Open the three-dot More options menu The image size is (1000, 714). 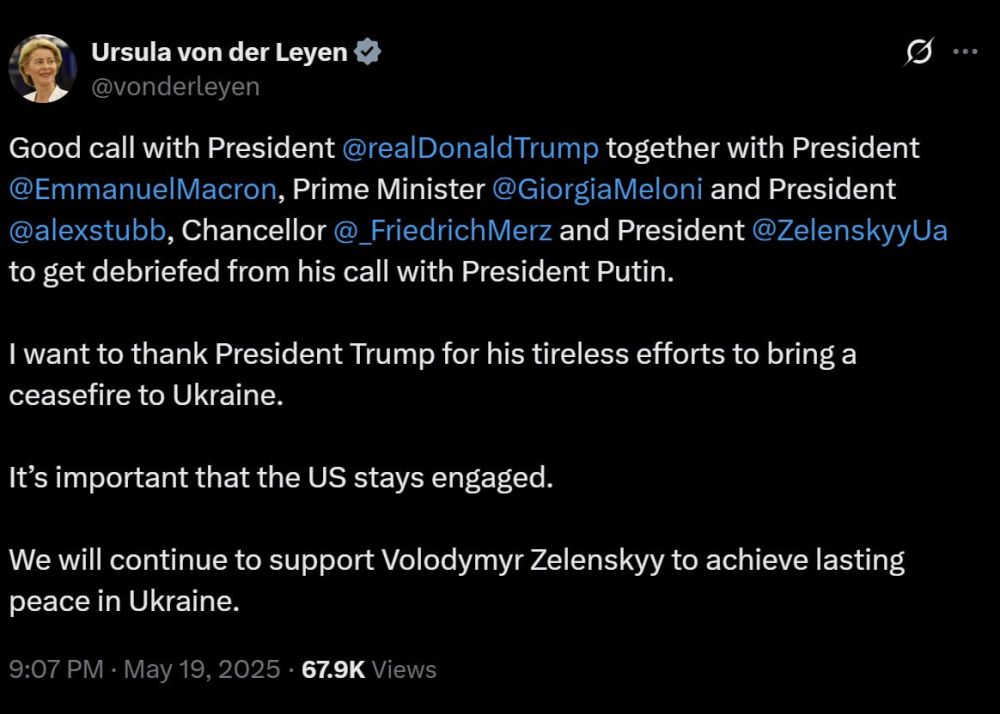[x=965, y=53]
